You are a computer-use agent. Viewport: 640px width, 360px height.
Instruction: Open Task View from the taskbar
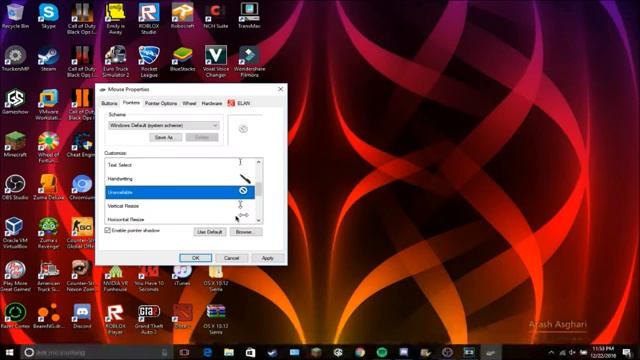pyautogui.click(x=184, y=352)
